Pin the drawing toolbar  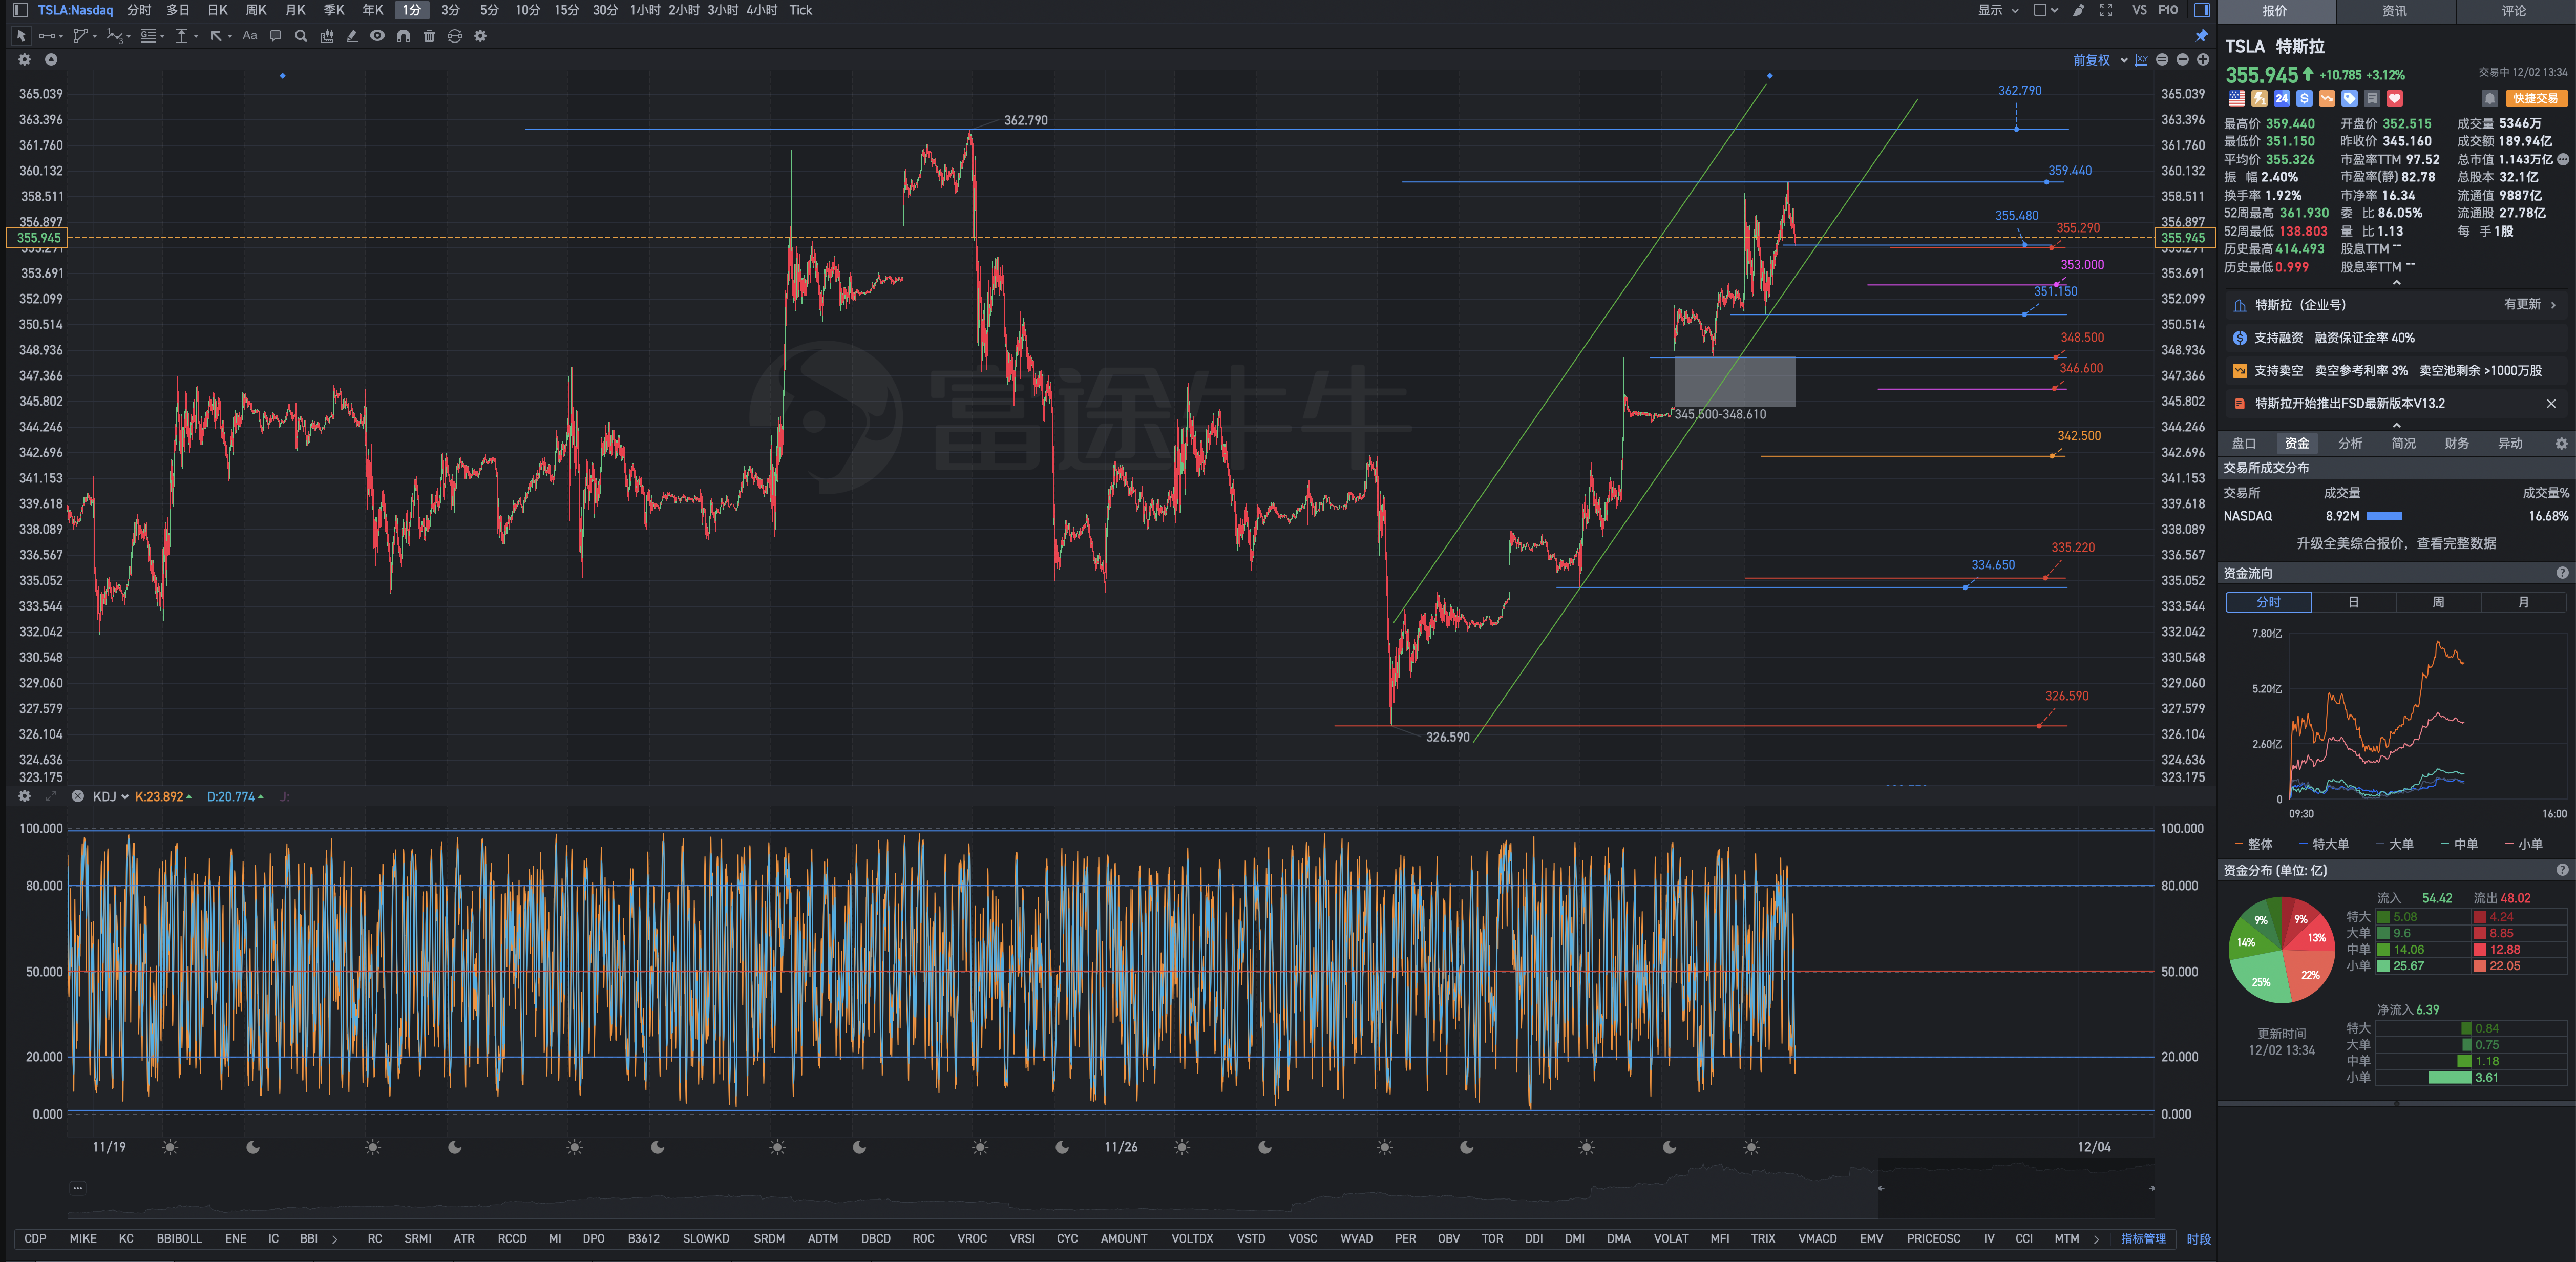click(x=2202, y=36)
